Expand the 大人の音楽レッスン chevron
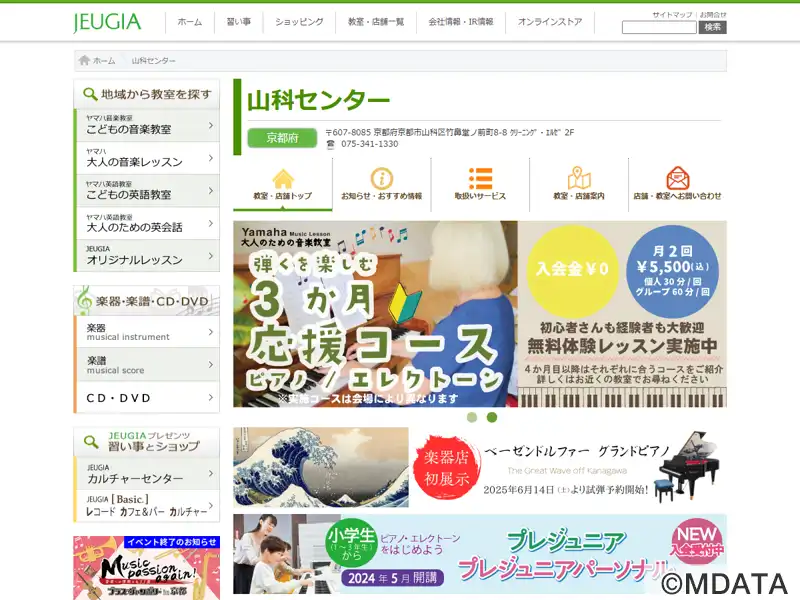Screen dimensions: 800x600 tap(211, 158)
